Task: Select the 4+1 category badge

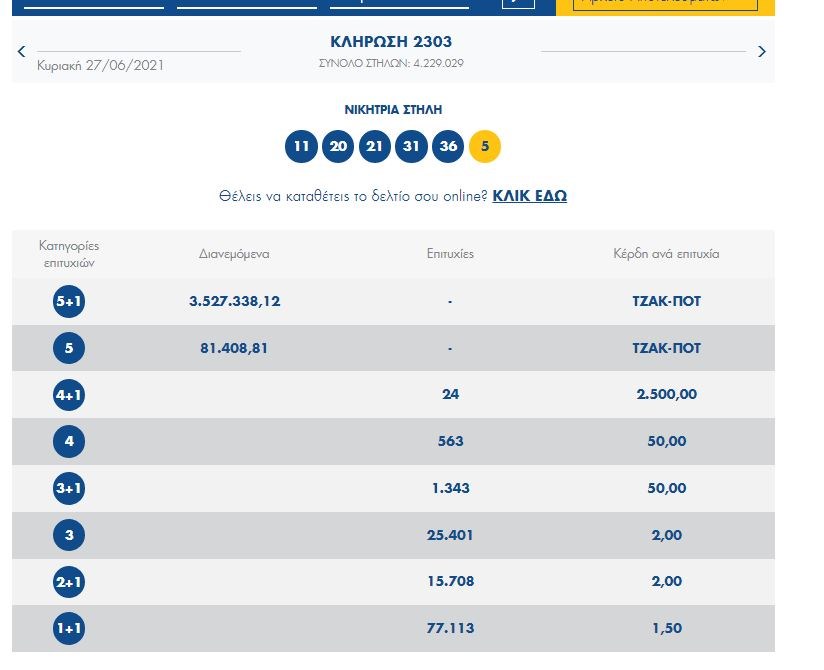Action: click(x=69, y=395)
